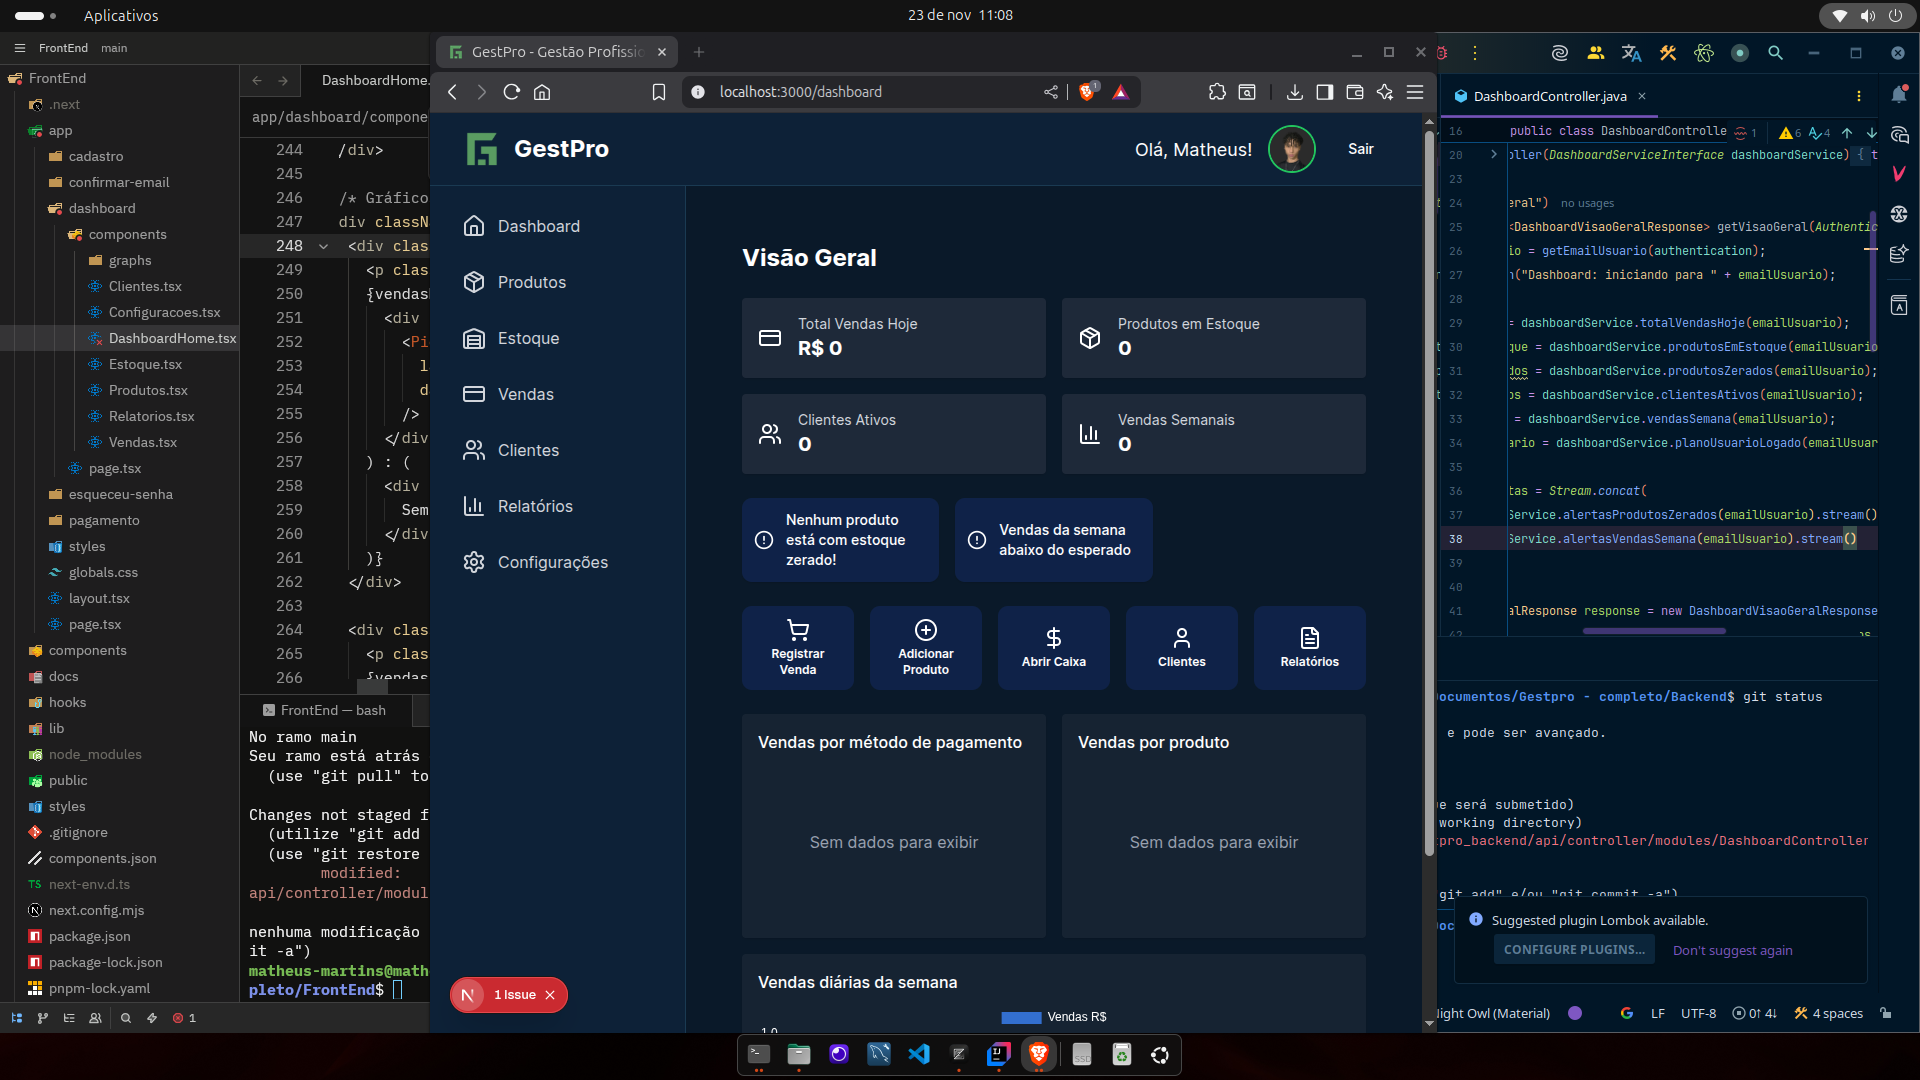
Task: Open Configurações gear in sidebar
Action: (474, 563)
